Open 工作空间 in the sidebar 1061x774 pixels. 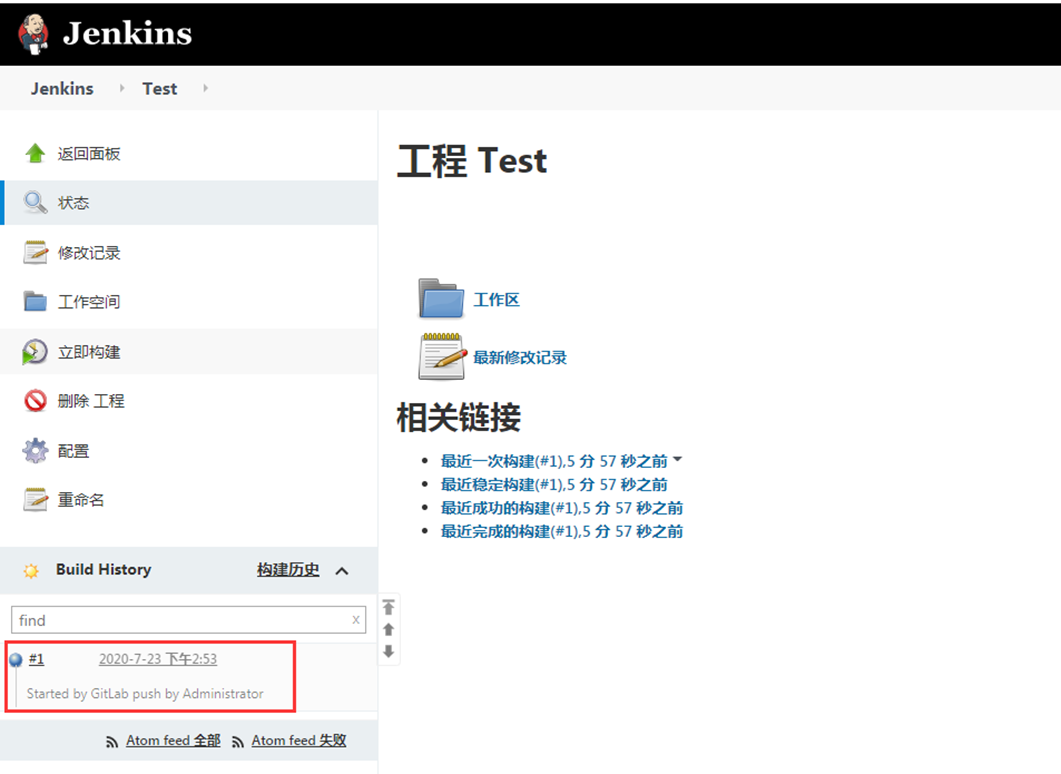coord(89,301)
